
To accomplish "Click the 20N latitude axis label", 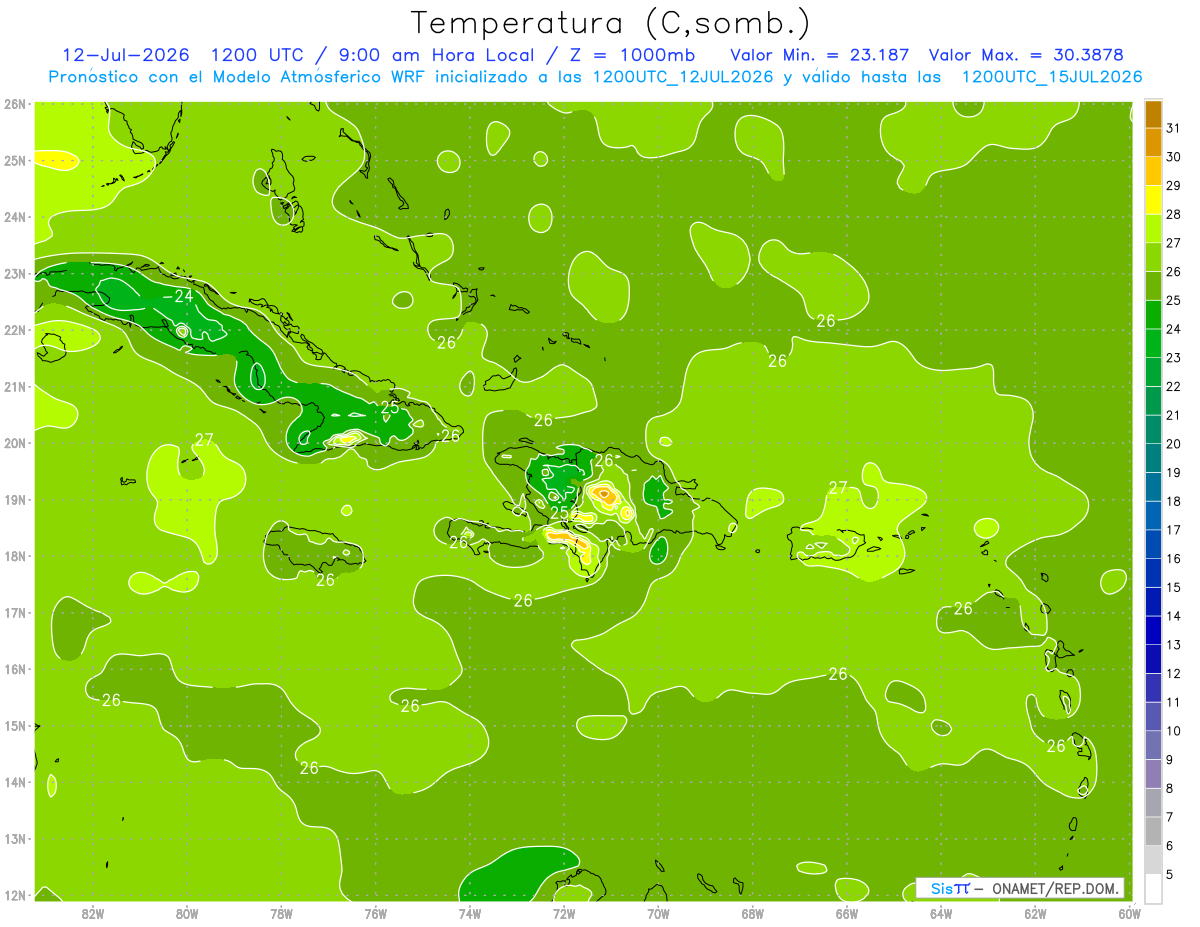I will point(16,443).
